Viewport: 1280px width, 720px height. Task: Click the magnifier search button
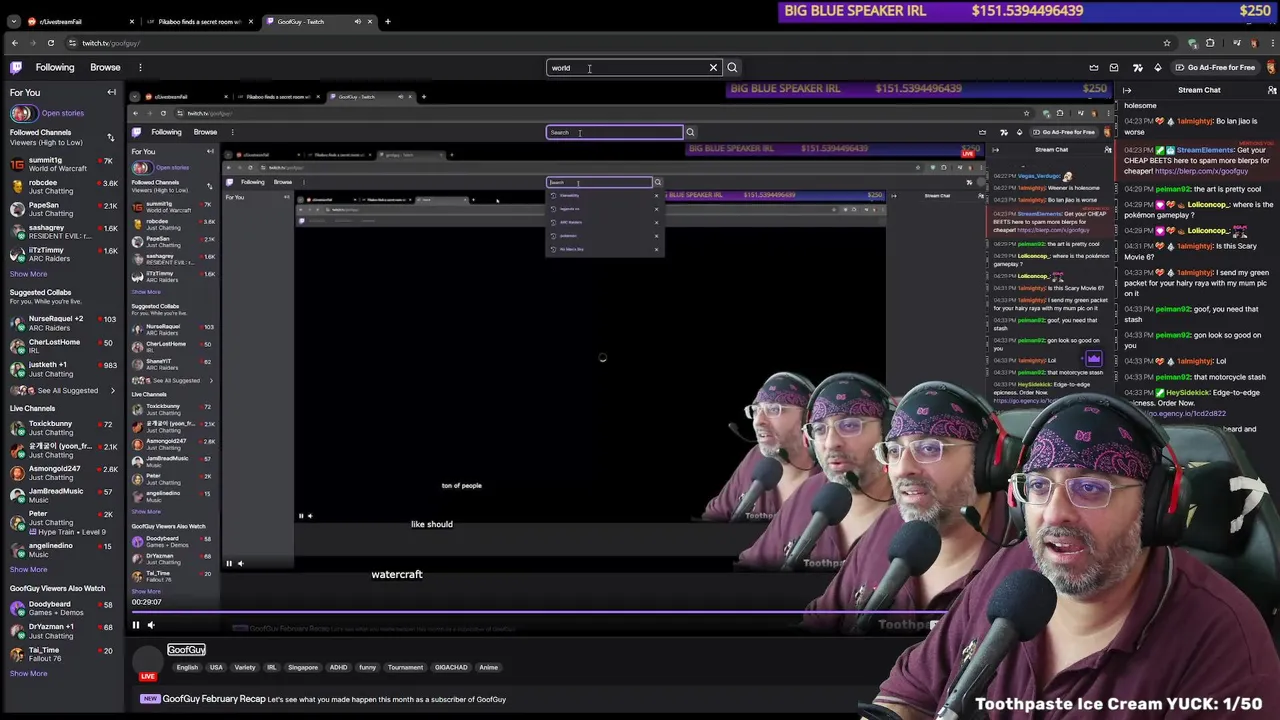coord(732,68)
